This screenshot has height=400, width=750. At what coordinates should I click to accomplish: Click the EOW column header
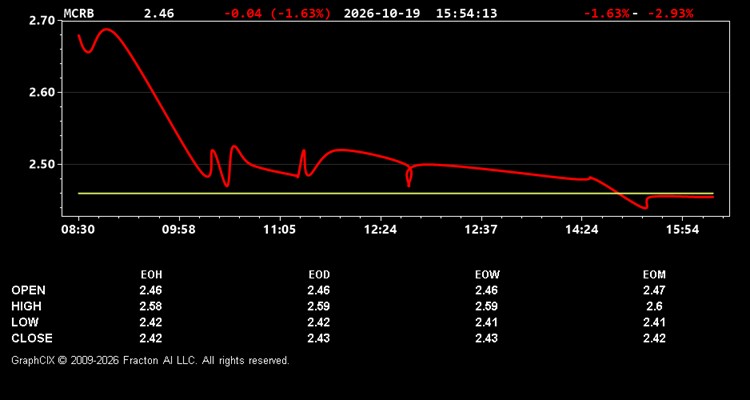pos(487,275)
